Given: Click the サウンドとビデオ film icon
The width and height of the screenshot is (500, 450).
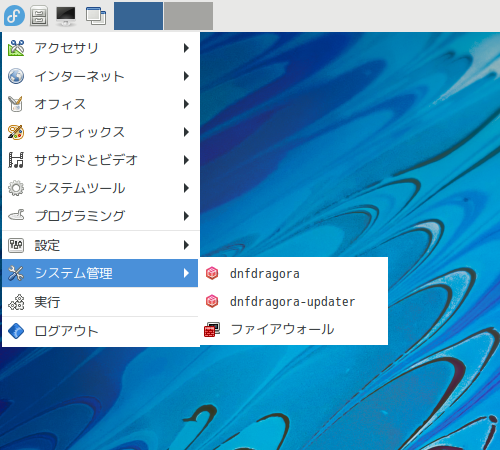Looking at the screenshot, I should pos(16,160).
